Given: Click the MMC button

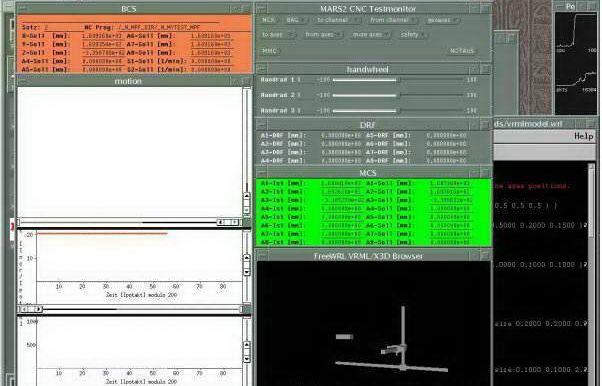Looking at the screenshot, I should pyautogui.click(x=270, y=51).
